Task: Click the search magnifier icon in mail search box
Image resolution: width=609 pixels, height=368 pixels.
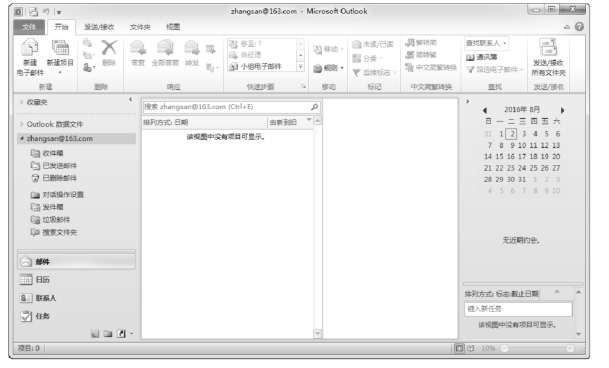Action: (314, 106)
